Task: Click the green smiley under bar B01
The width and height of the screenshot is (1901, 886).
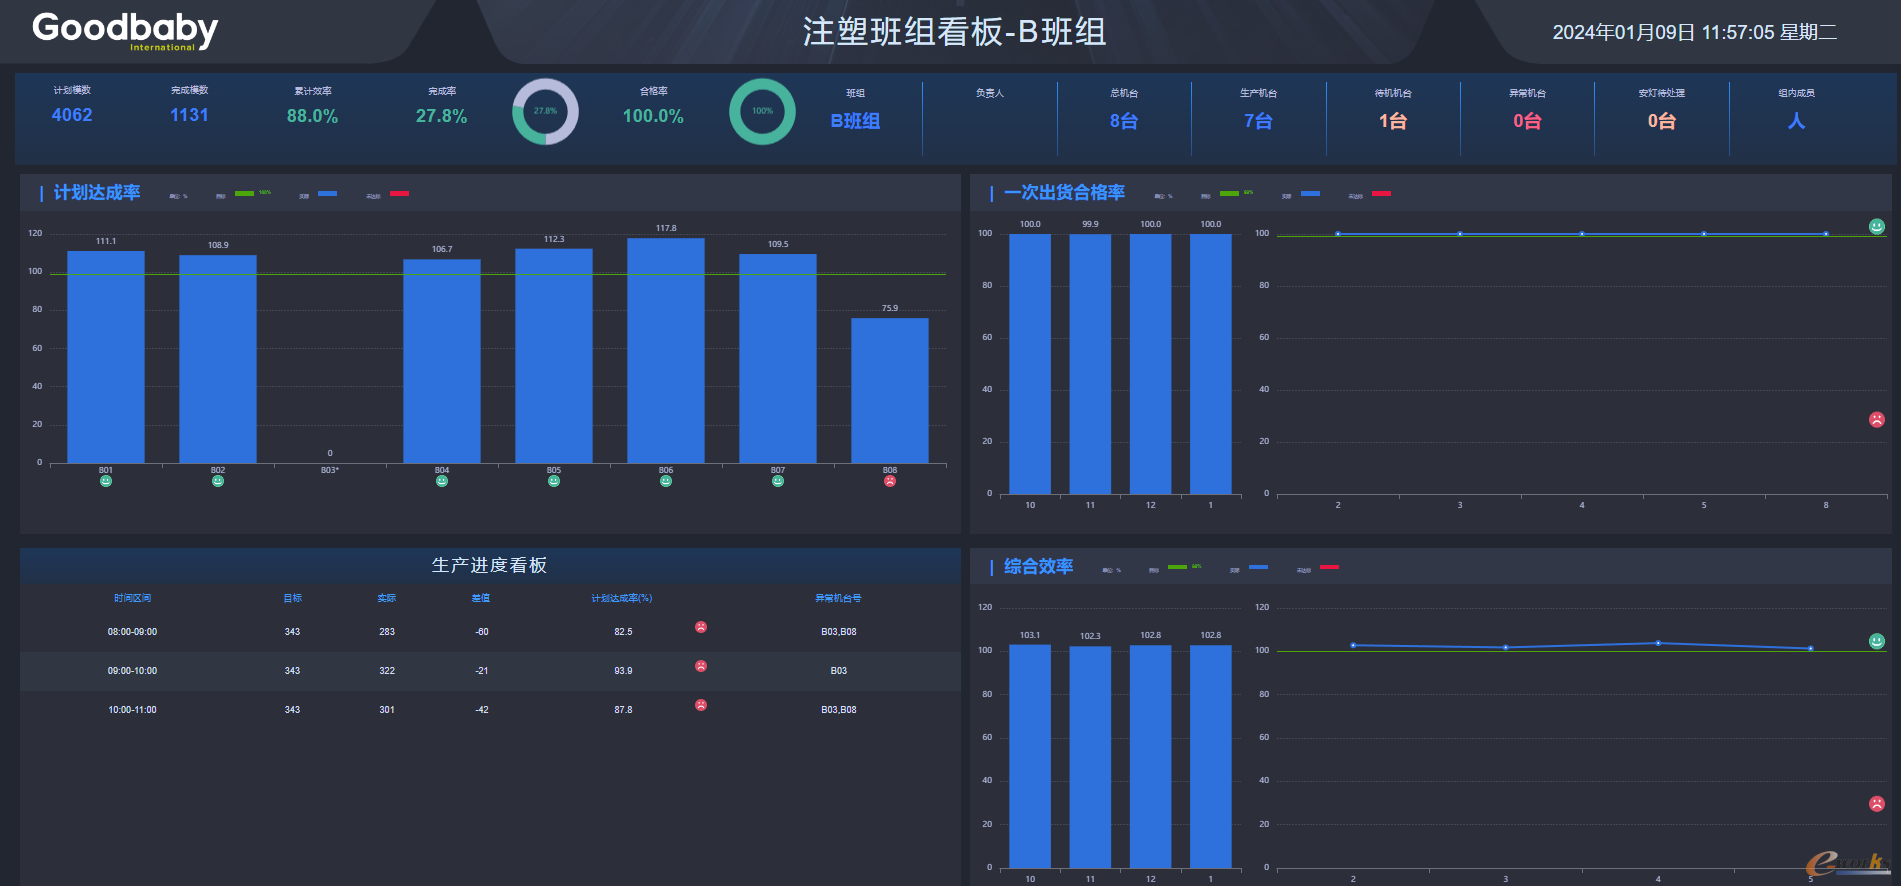Action: tap(106, 481)
